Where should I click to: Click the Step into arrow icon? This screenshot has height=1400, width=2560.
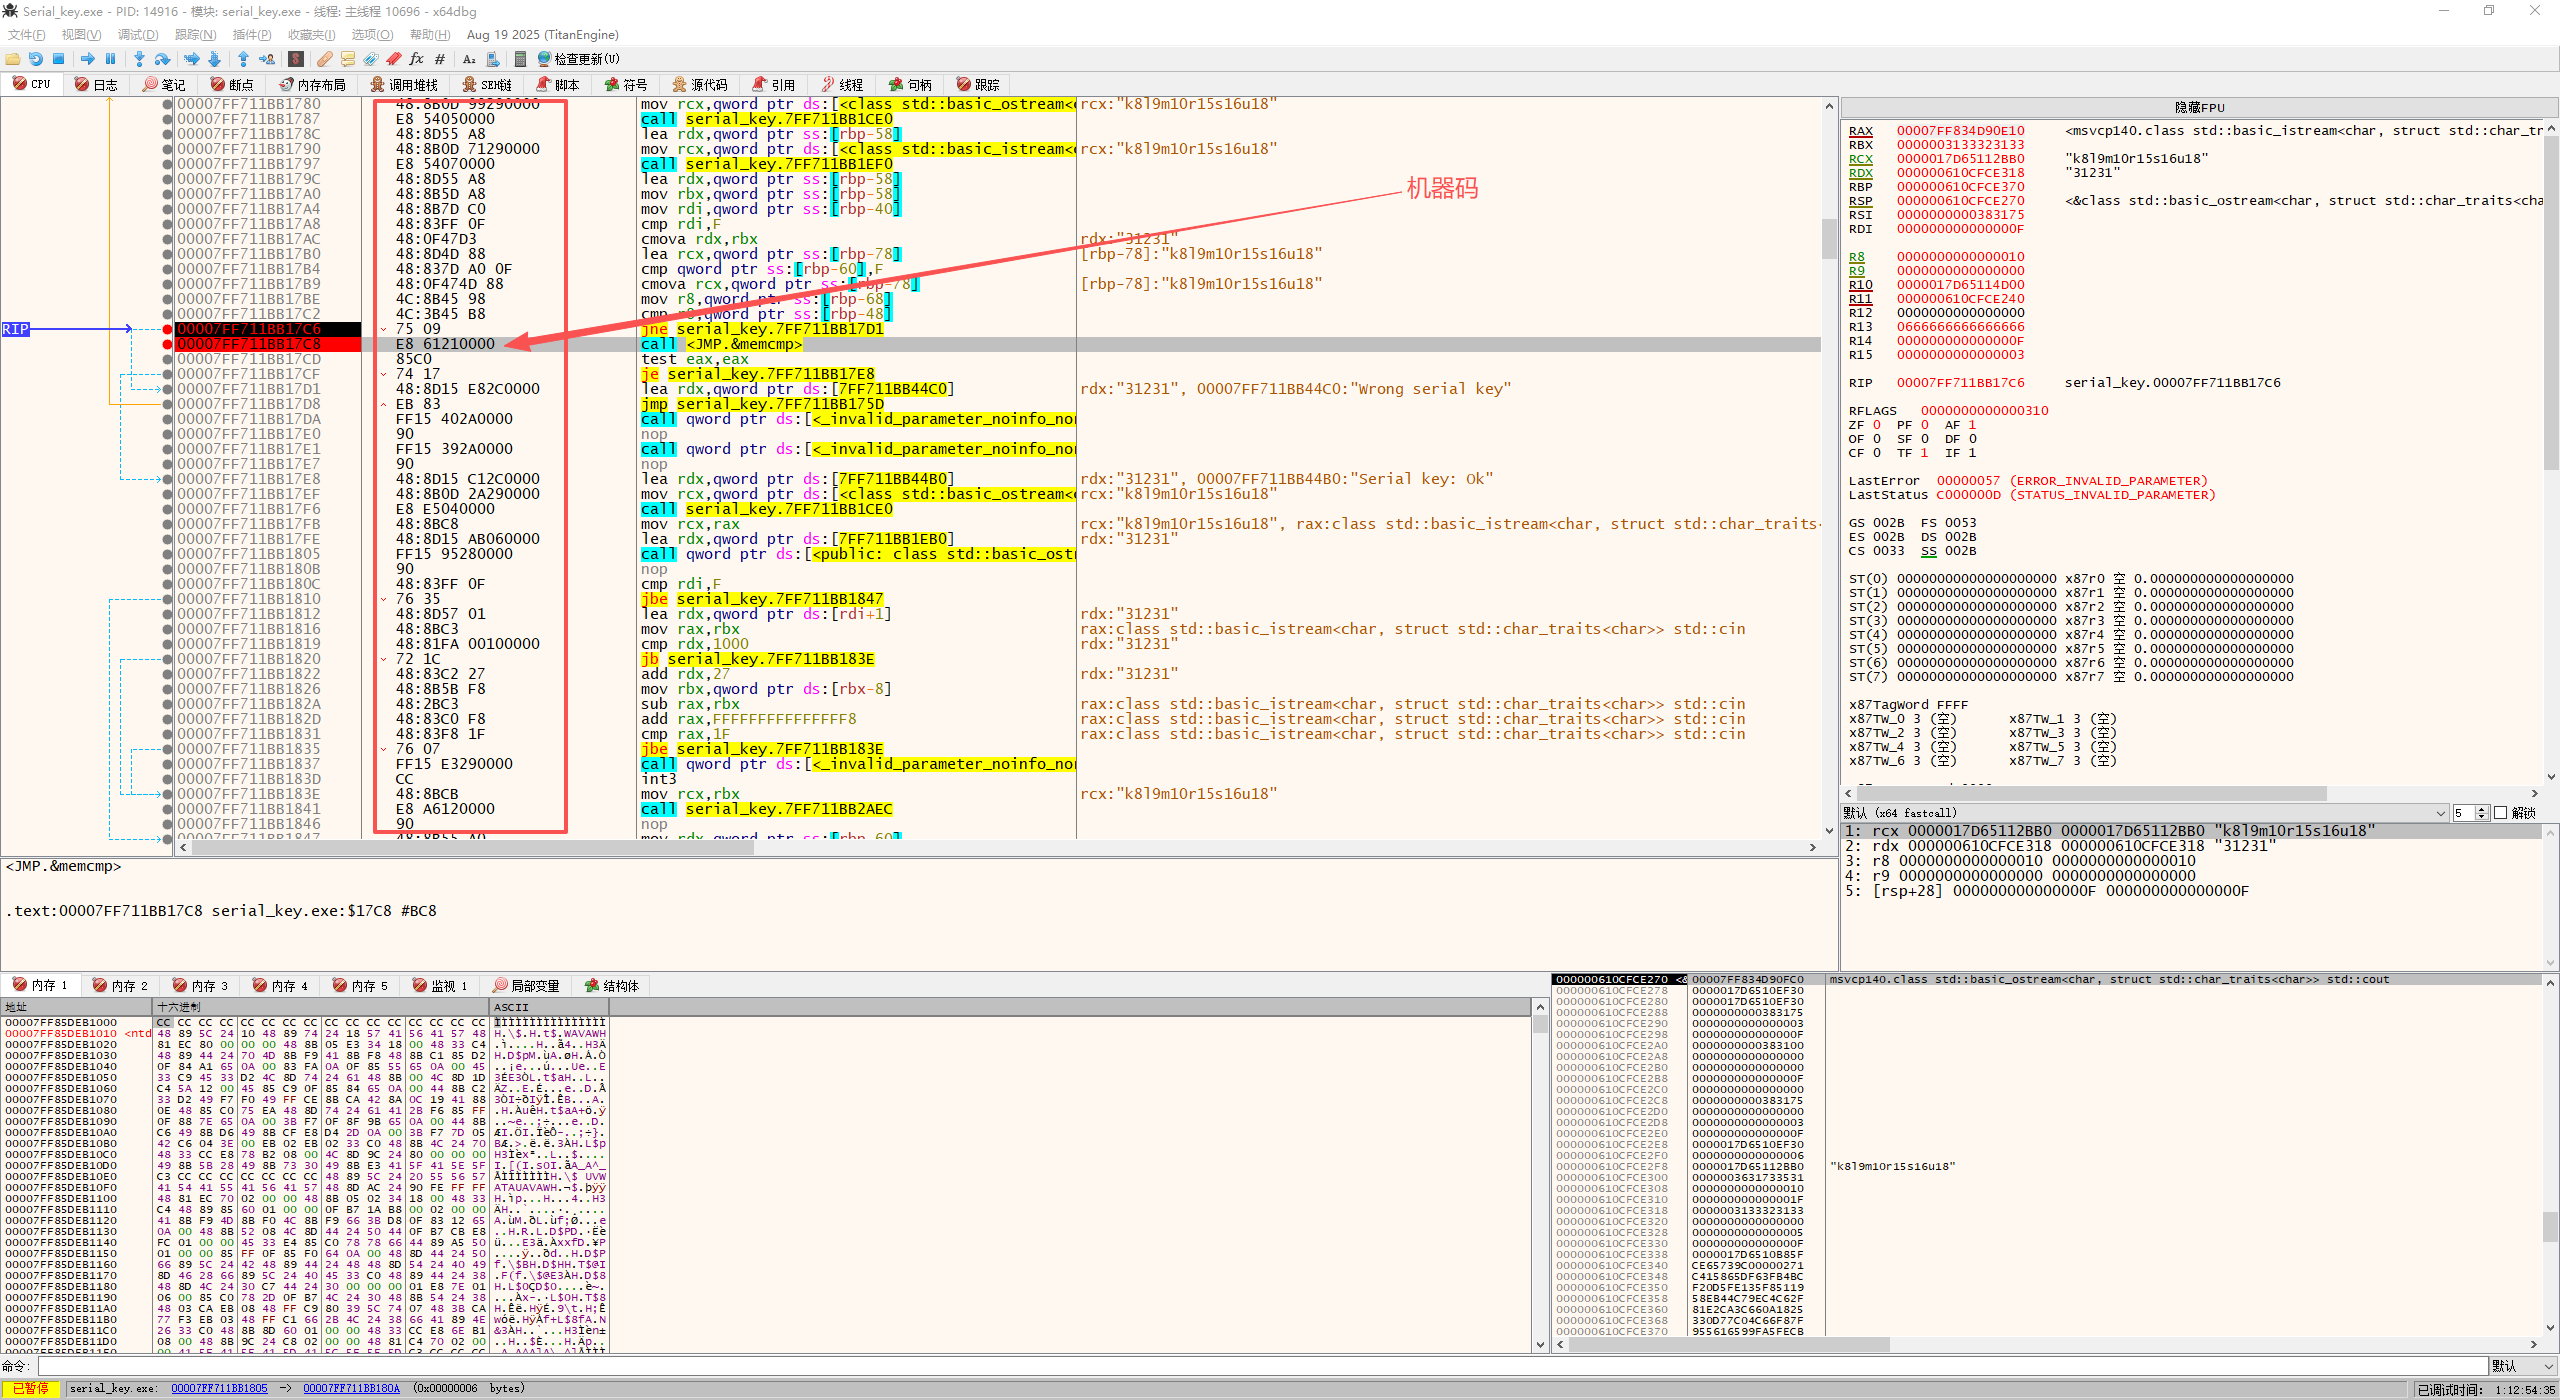click(x=139, y=59)
